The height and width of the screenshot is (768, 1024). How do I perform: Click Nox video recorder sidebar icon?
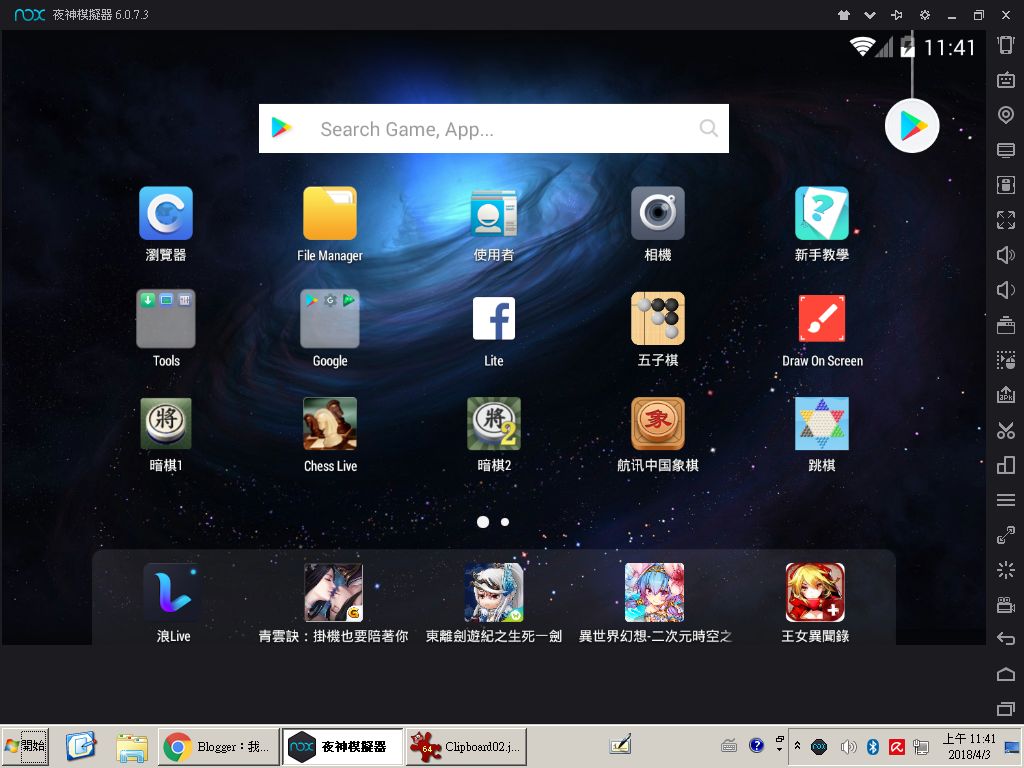click(1006, 605)
